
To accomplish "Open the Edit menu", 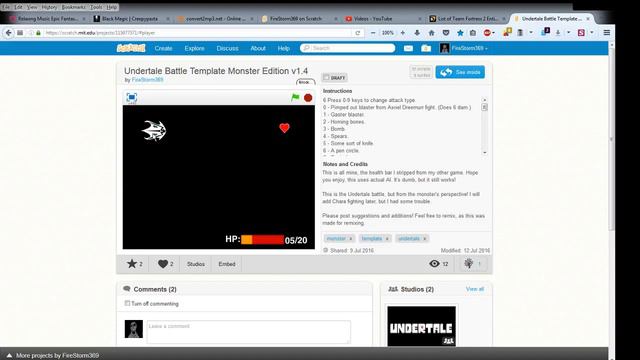I will (18, 7).
